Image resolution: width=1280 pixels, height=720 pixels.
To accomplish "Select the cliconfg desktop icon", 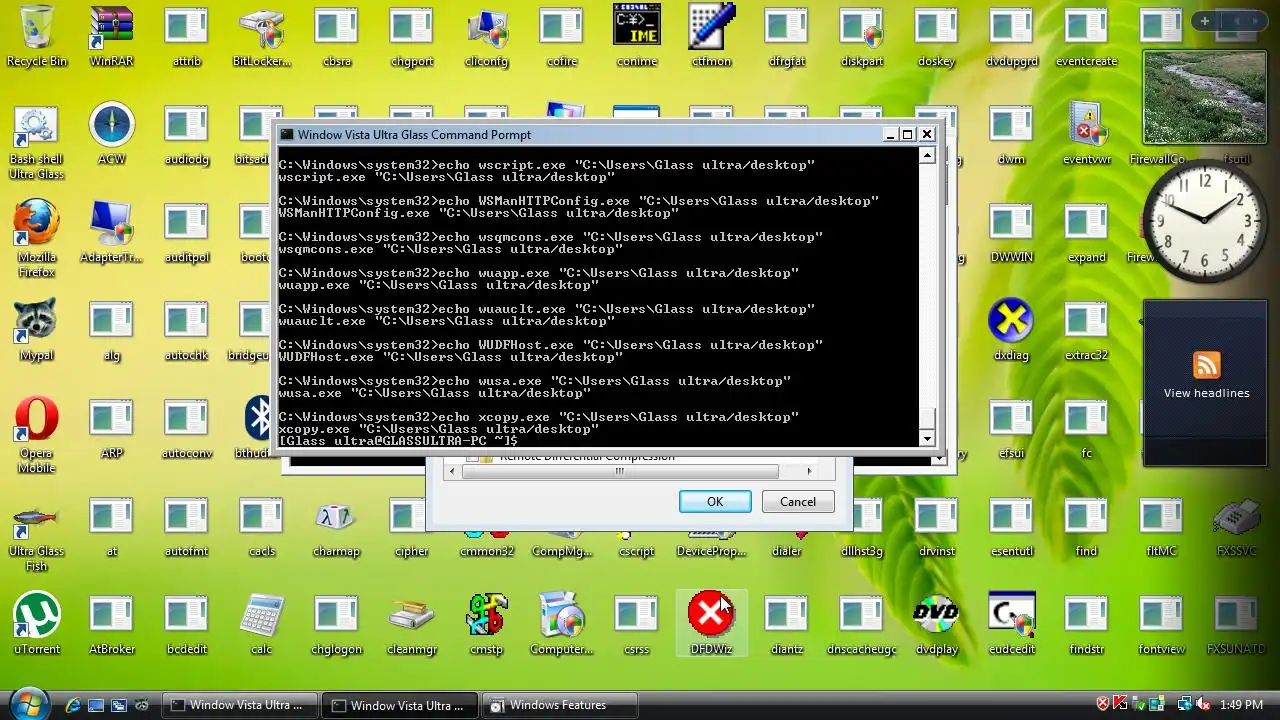I will pyautogui.click(x=487, y=37).
